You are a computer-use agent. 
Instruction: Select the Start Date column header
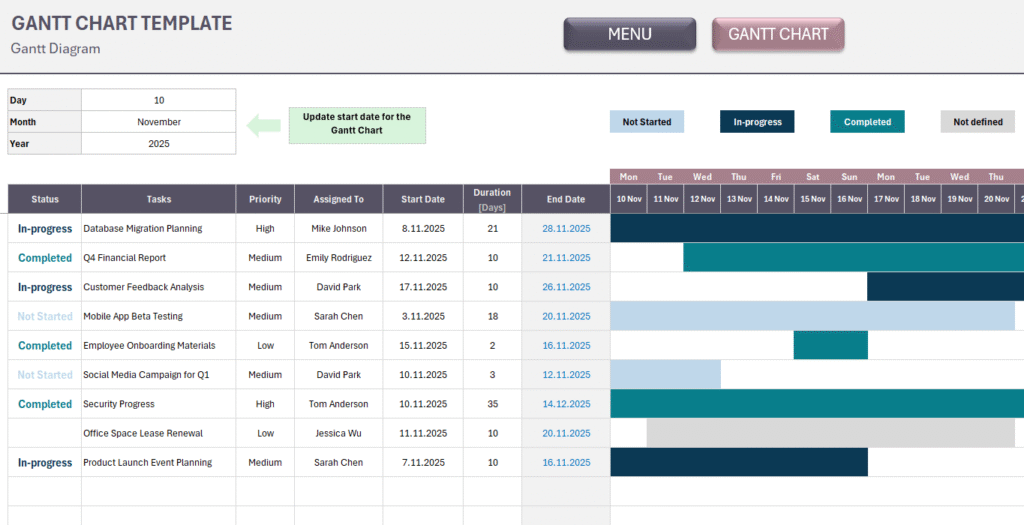[423, 199]
